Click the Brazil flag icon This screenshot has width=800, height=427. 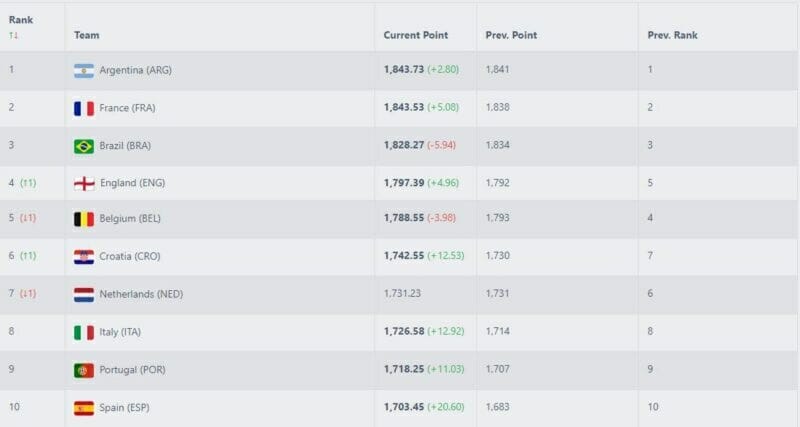click(84, 146)
